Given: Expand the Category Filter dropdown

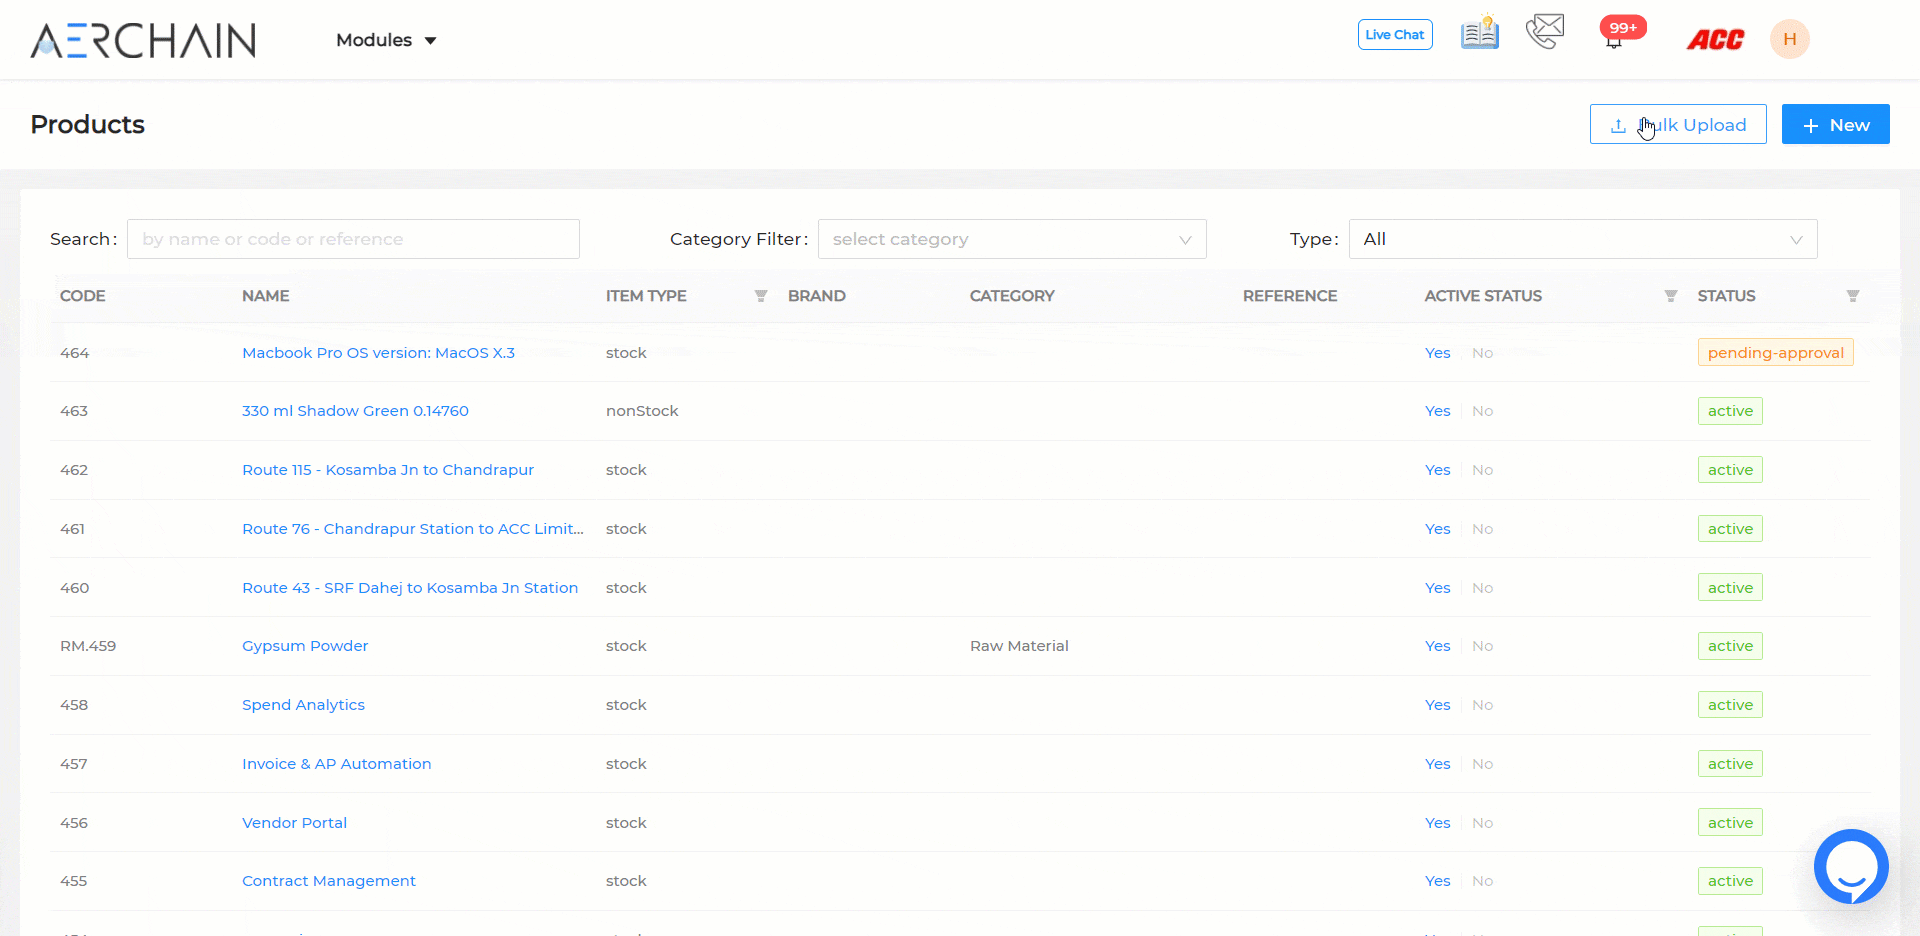Looking at the screenshot, I should [x=1011, y=239].
